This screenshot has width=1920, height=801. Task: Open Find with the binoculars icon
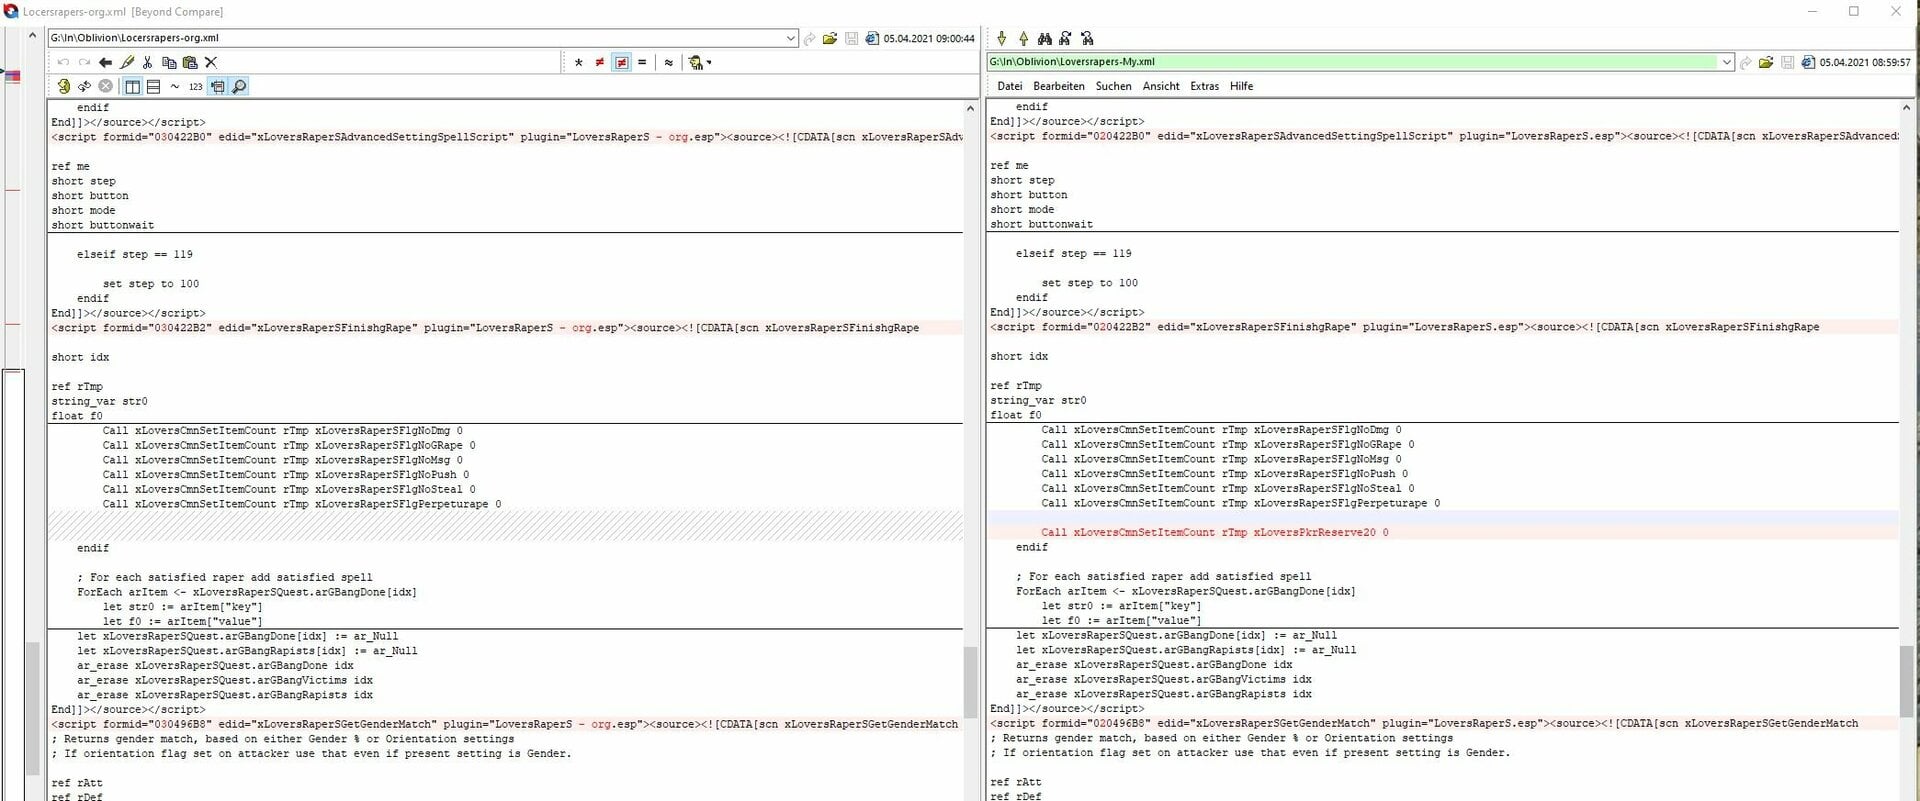1044,38
